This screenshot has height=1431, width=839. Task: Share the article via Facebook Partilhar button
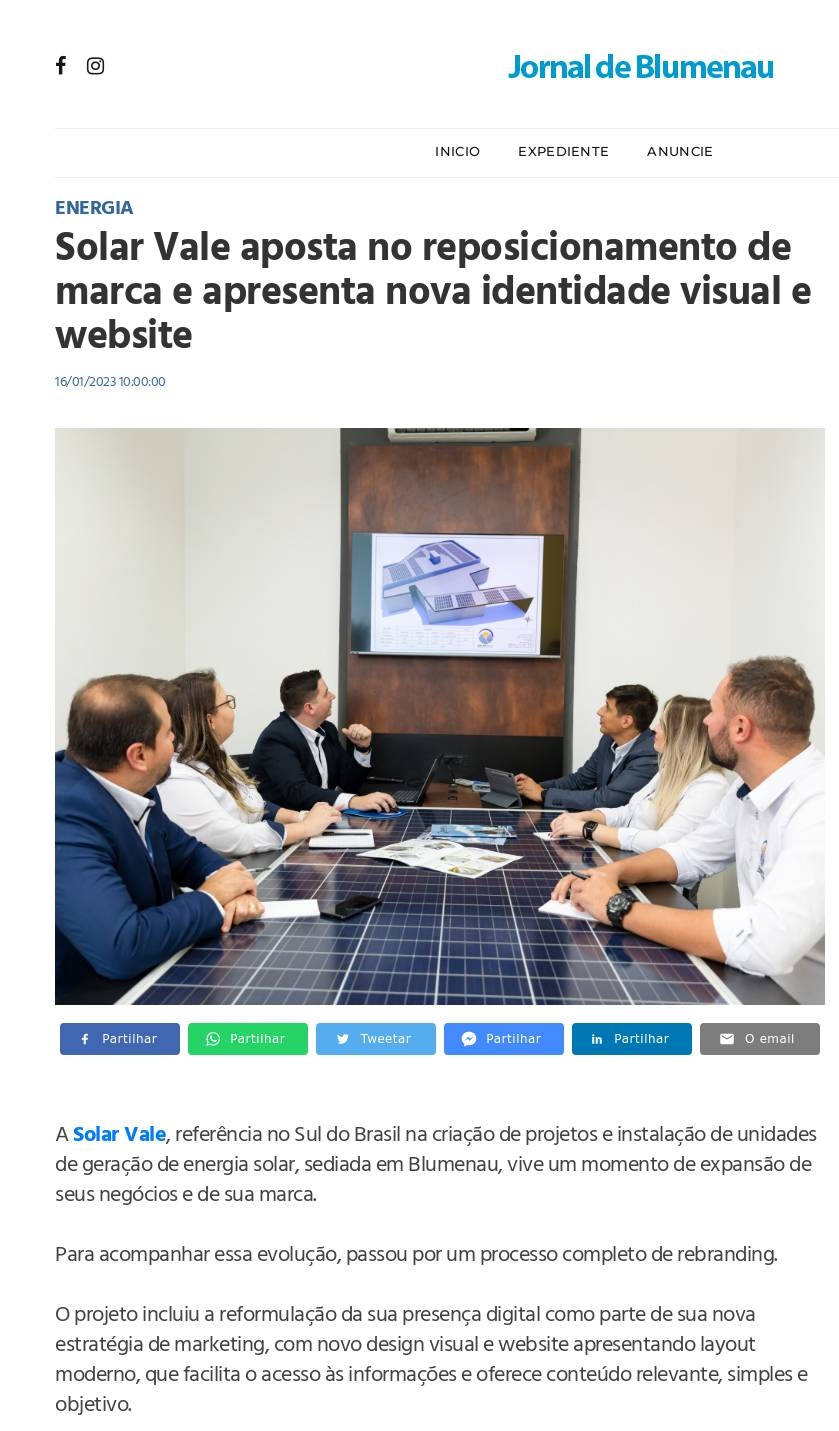[x=120, y=1039]
